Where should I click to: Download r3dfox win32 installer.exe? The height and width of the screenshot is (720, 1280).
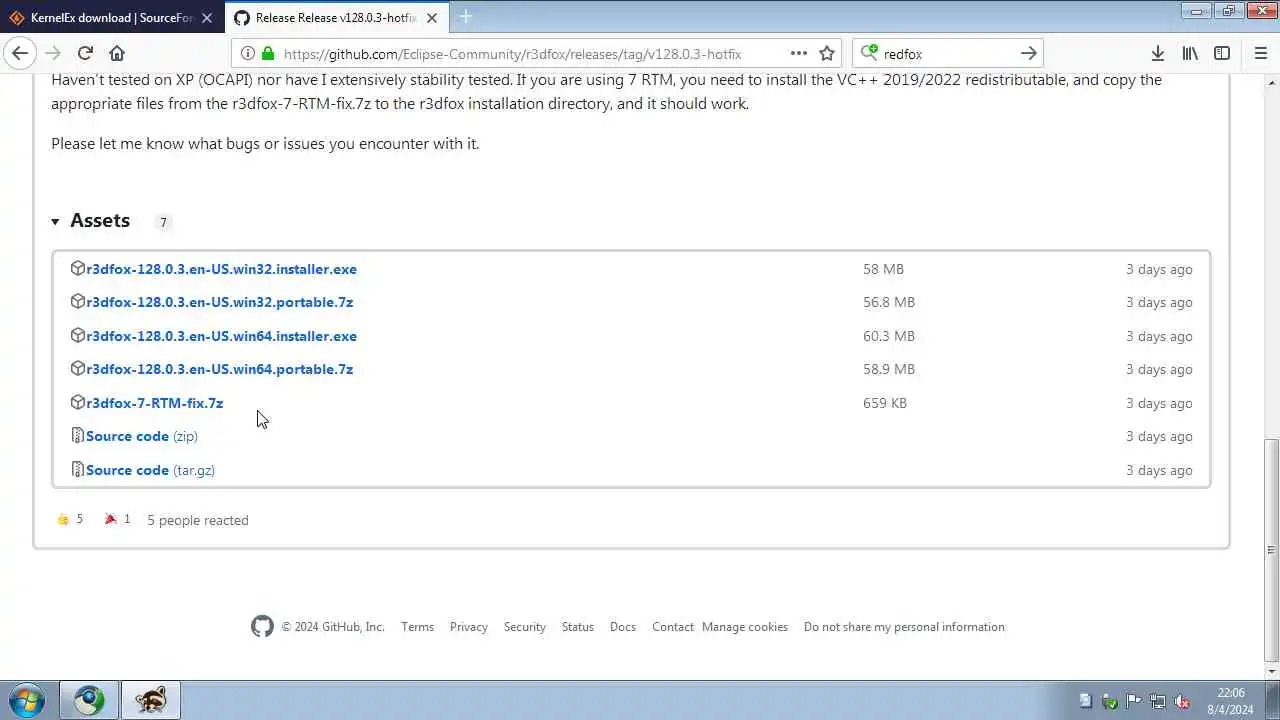click(x=221, y=269)
